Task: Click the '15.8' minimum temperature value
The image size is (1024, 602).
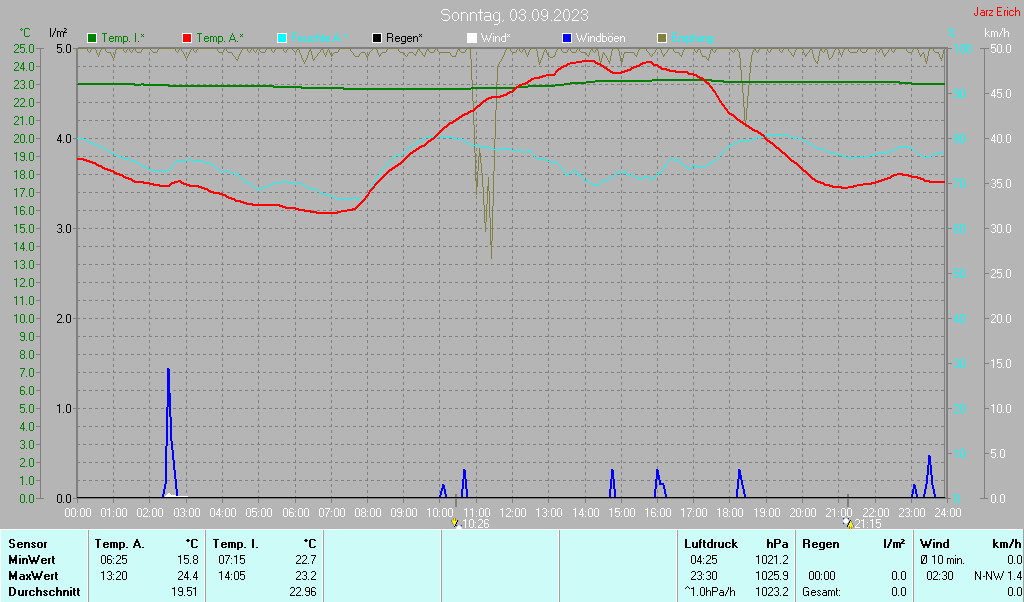Action: (187, 560)
